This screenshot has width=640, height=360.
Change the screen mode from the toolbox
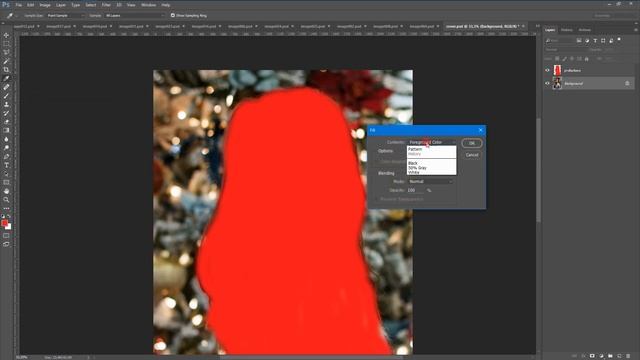(6, 244)
